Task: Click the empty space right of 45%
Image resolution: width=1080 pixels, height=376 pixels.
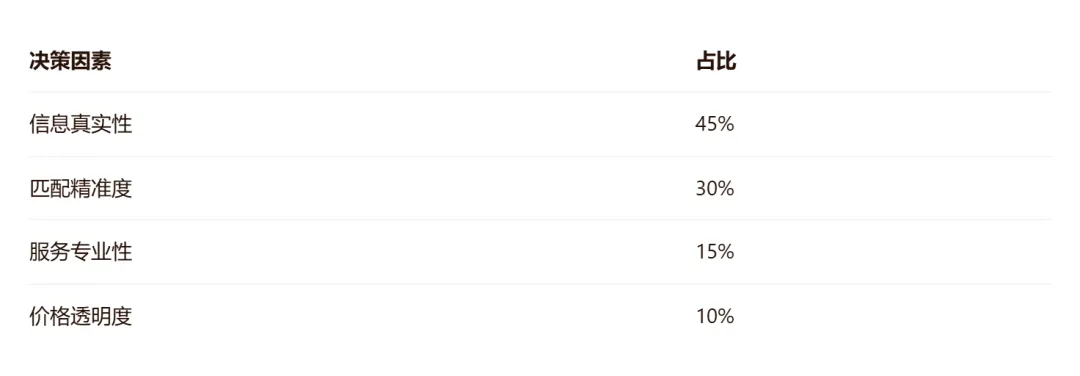Action: click(x=893, y=125)
